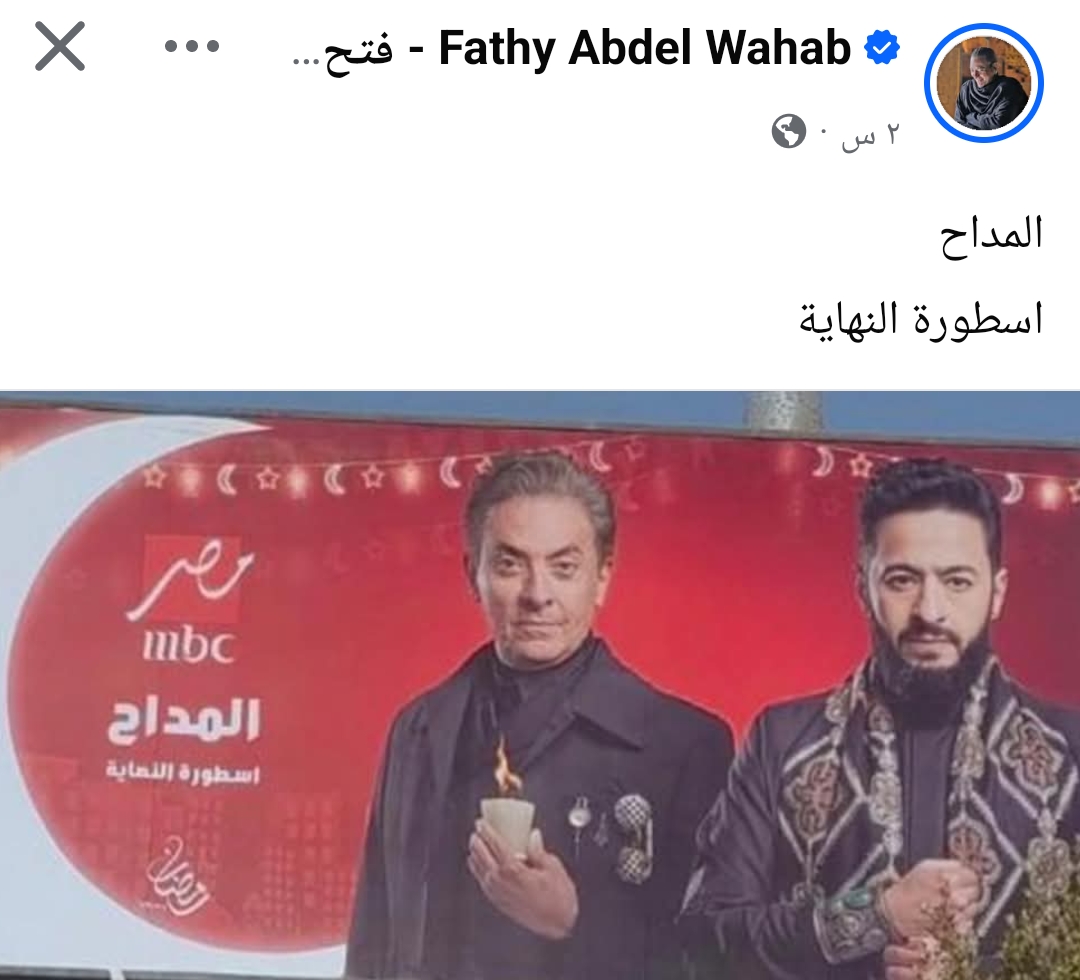Click the MBC Masr logo on the billboard
The image size is (1080, 980).
(190, 600)
